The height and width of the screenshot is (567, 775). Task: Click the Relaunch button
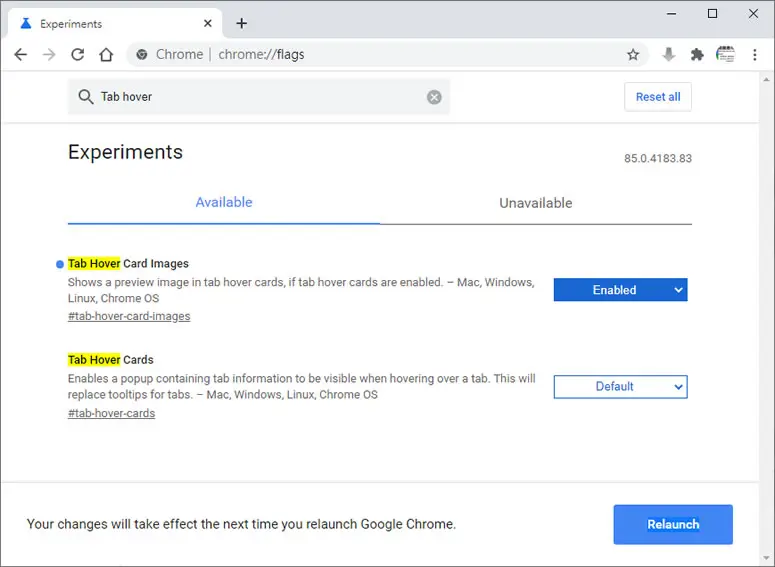(673, 524)
